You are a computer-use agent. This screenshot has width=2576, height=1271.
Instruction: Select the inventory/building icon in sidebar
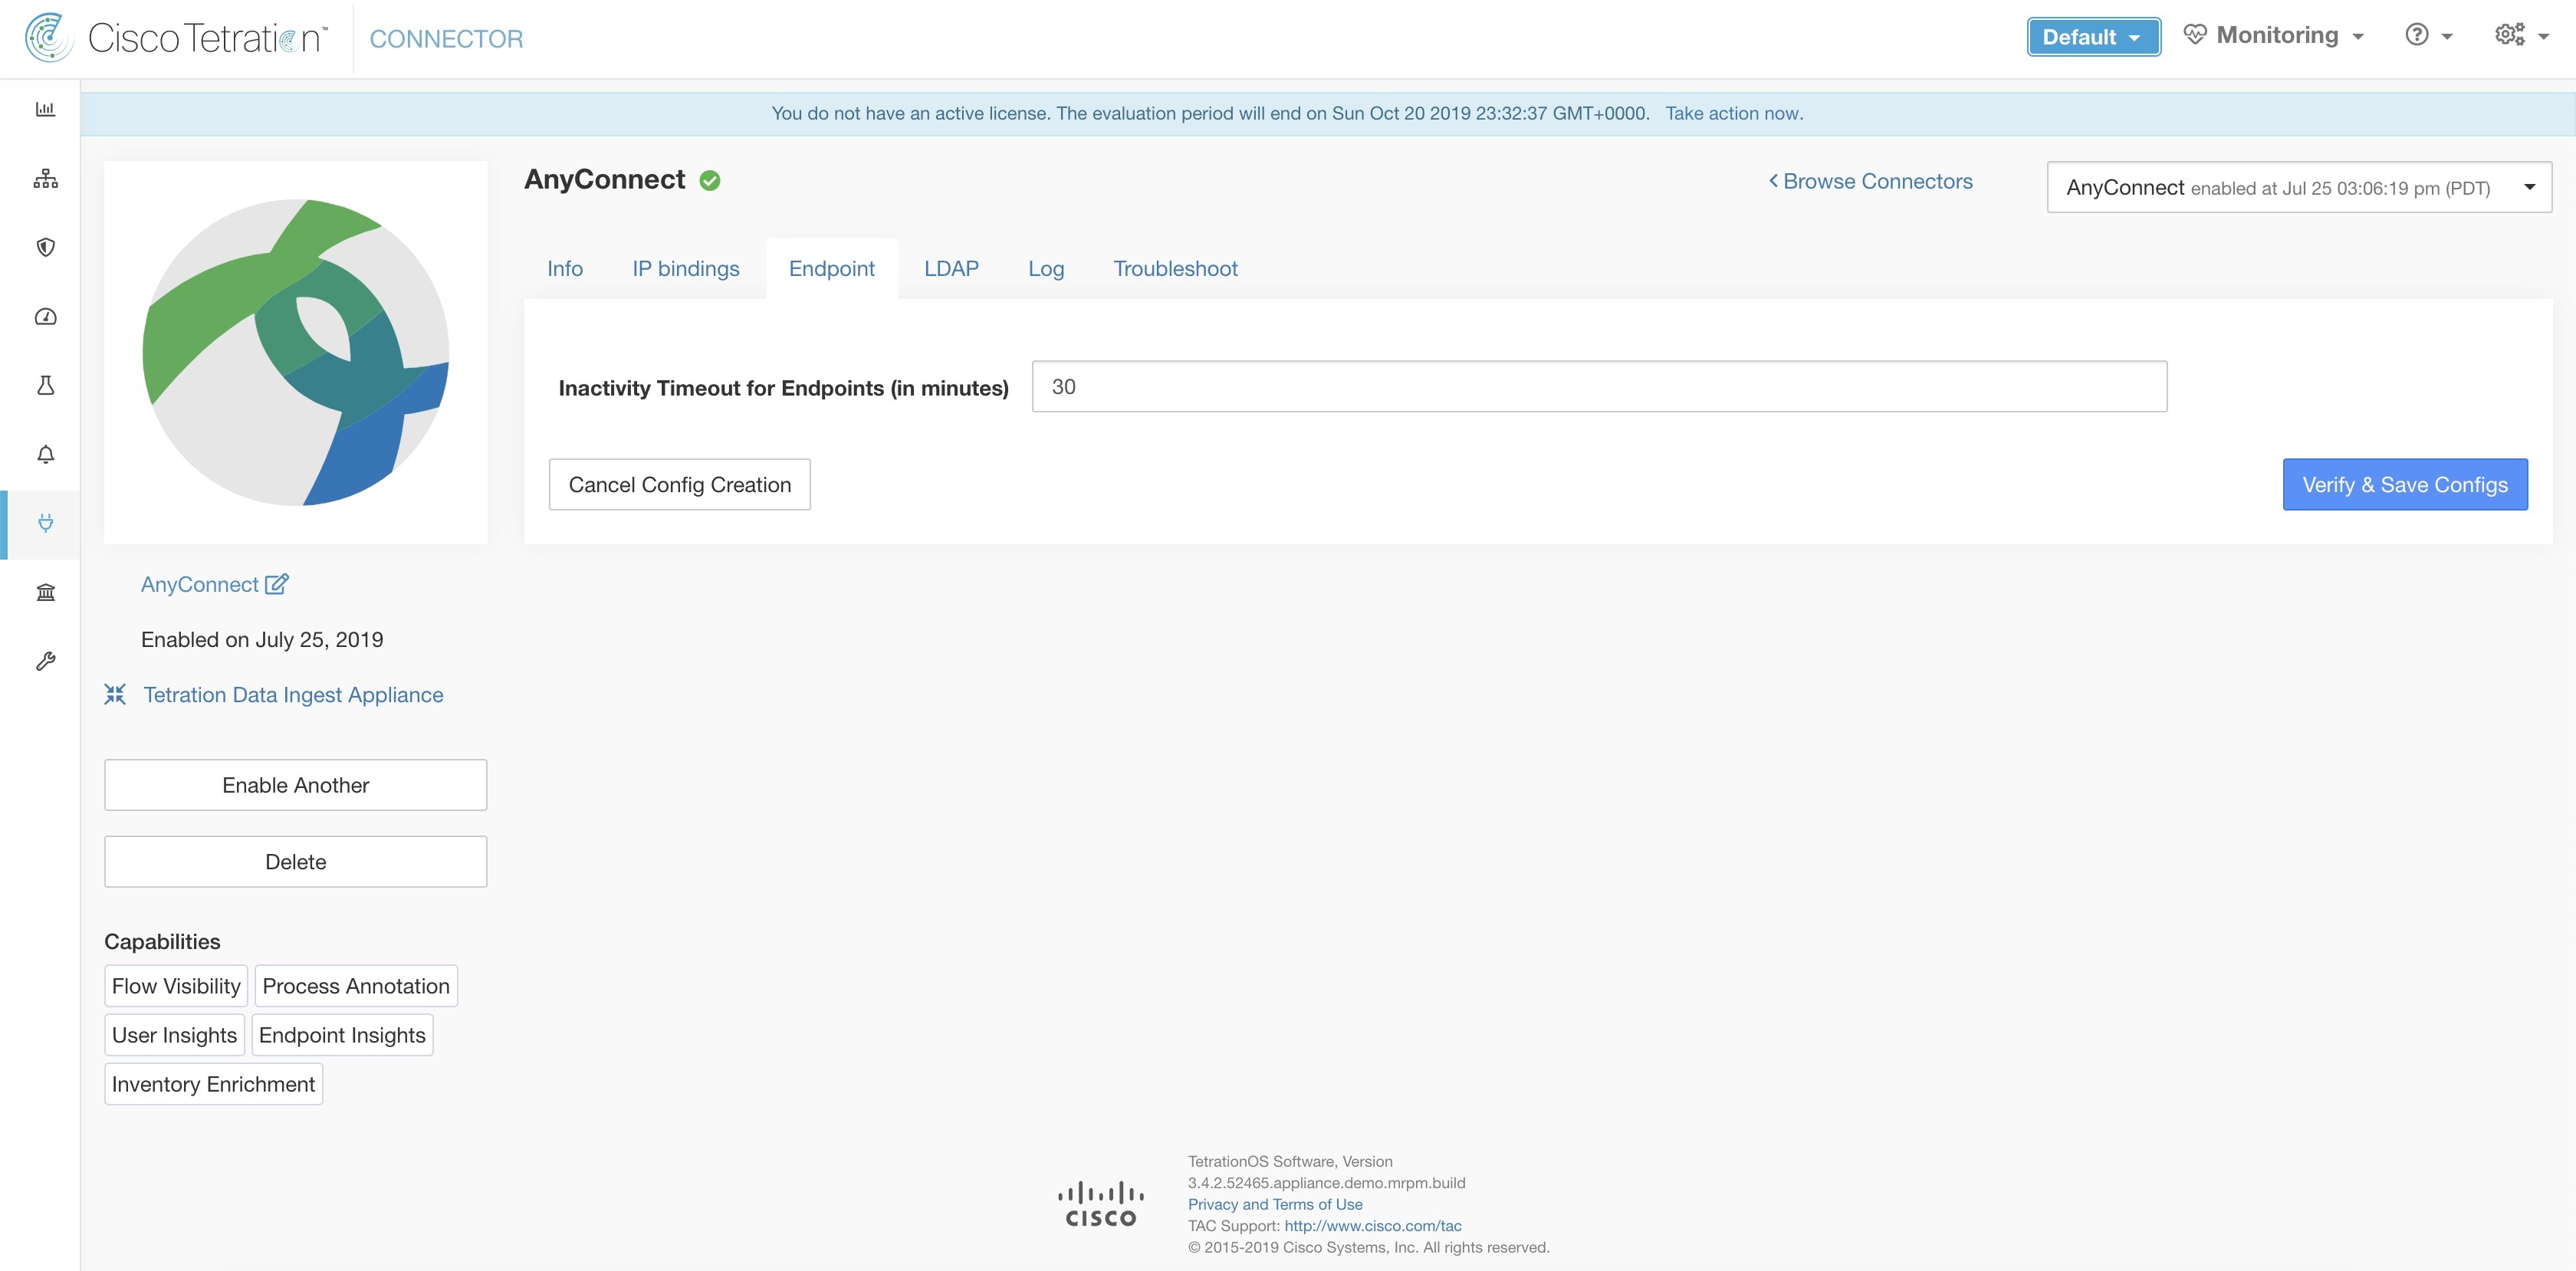tap(44, 591)
